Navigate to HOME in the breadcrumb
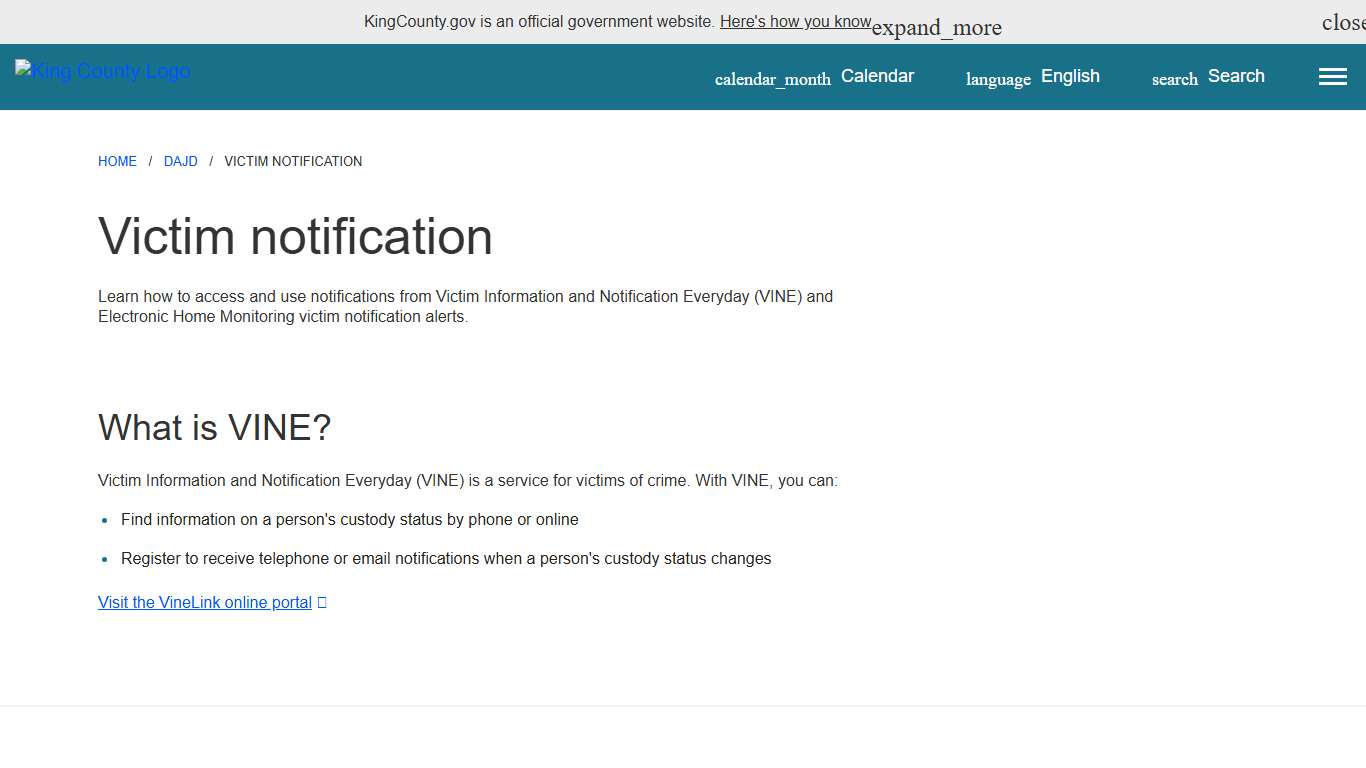This screenshot has width=1366, height=768. click(117, 161)
